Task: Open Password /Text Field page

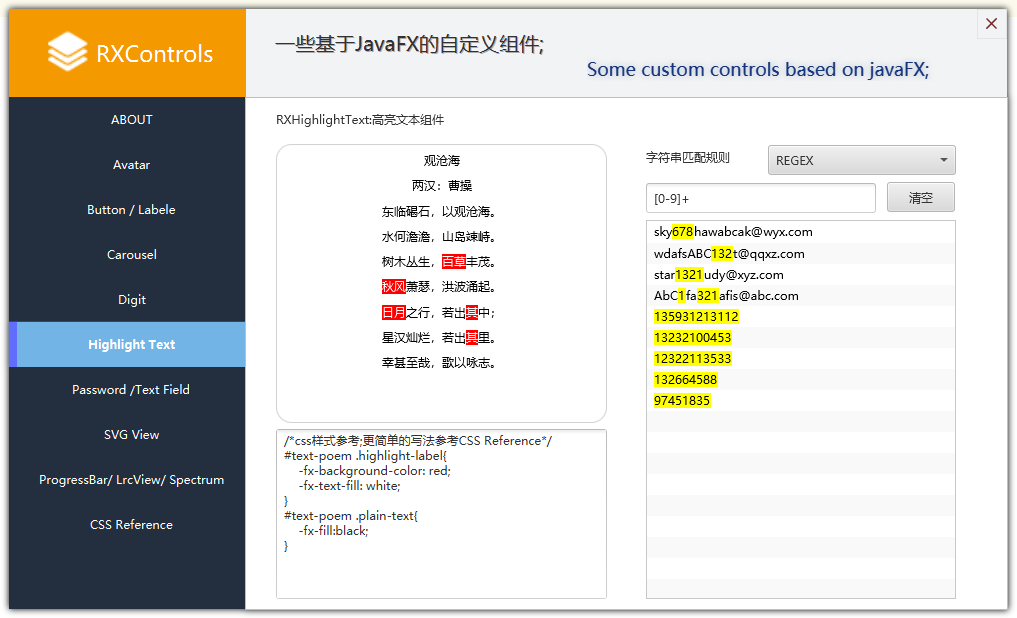Action: pyautogui.click(x=131, y=390)
